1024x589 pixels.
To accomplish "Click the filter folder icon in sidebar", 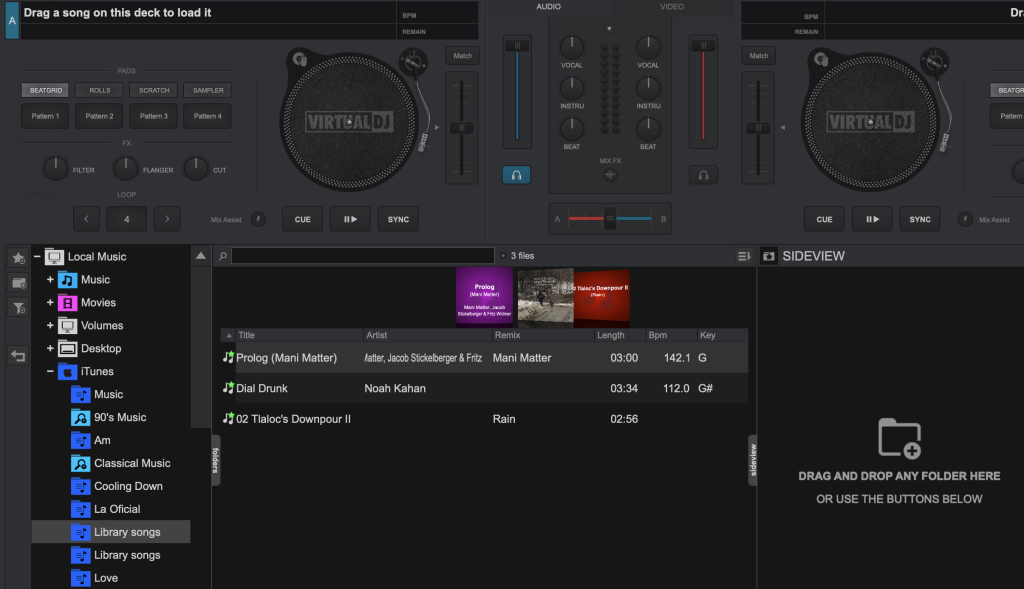I will tap(18, 308).
